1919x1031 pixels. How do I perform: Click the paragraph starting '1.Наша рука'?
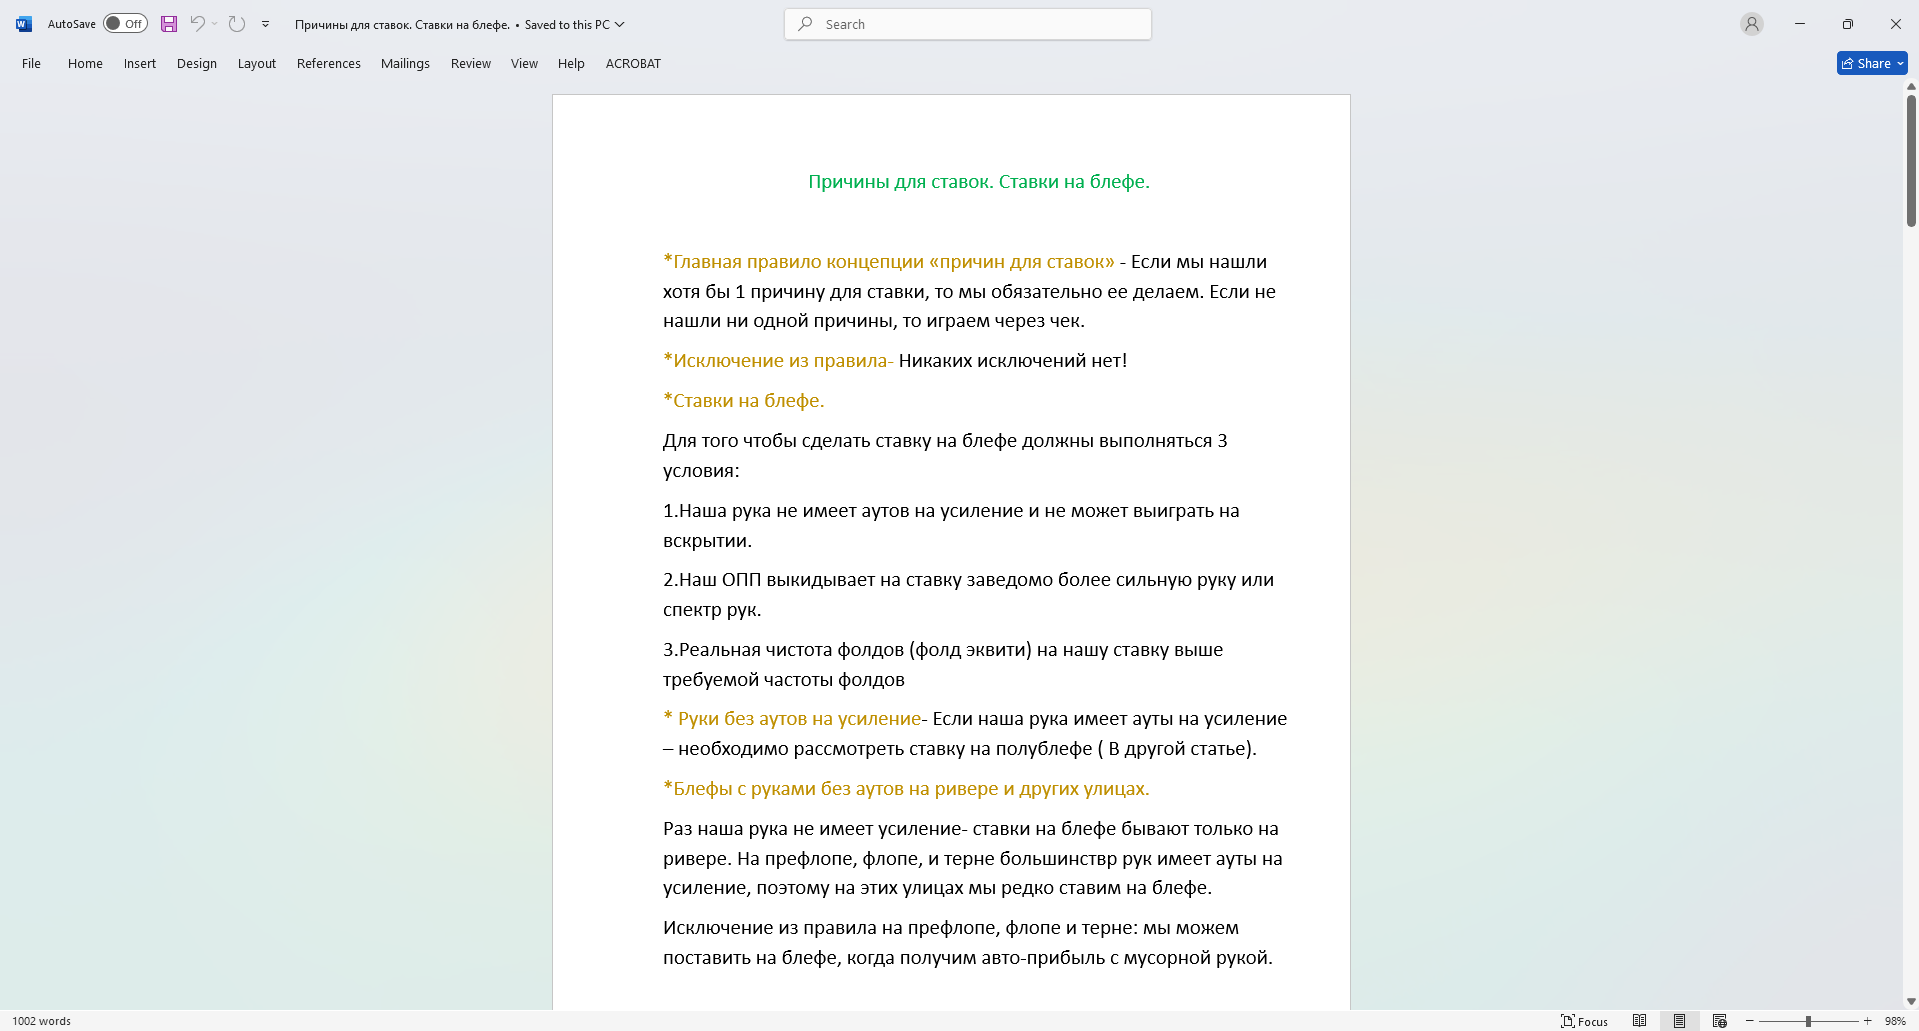pyautogui.click(x=951, y=526)
